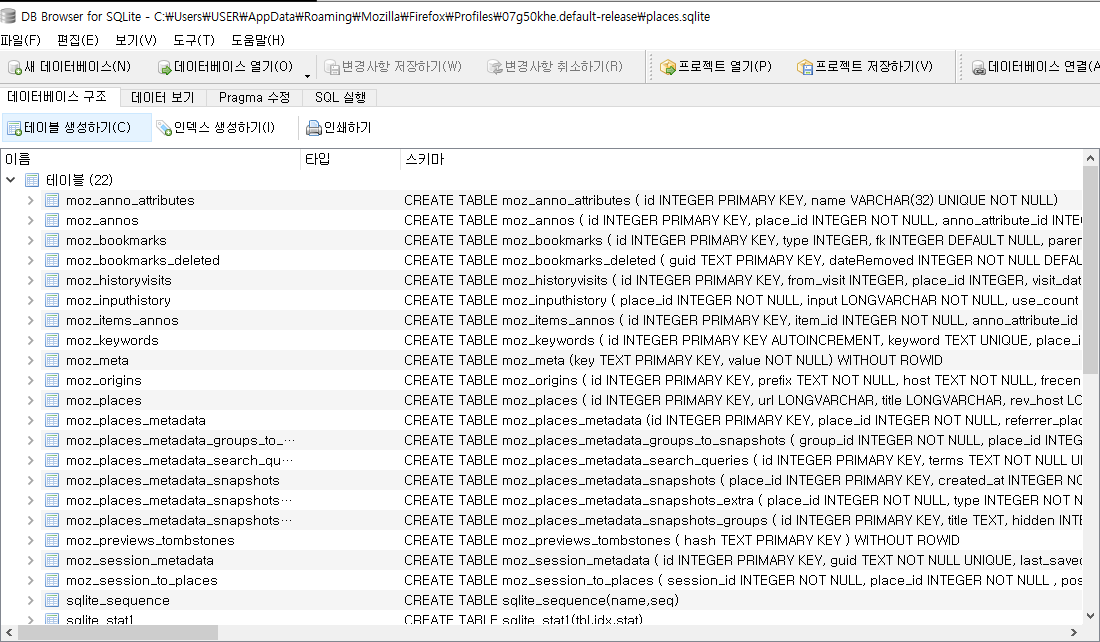
Task: Expand the moz_bookmarks table node
Action: click(x=30, y=241)
